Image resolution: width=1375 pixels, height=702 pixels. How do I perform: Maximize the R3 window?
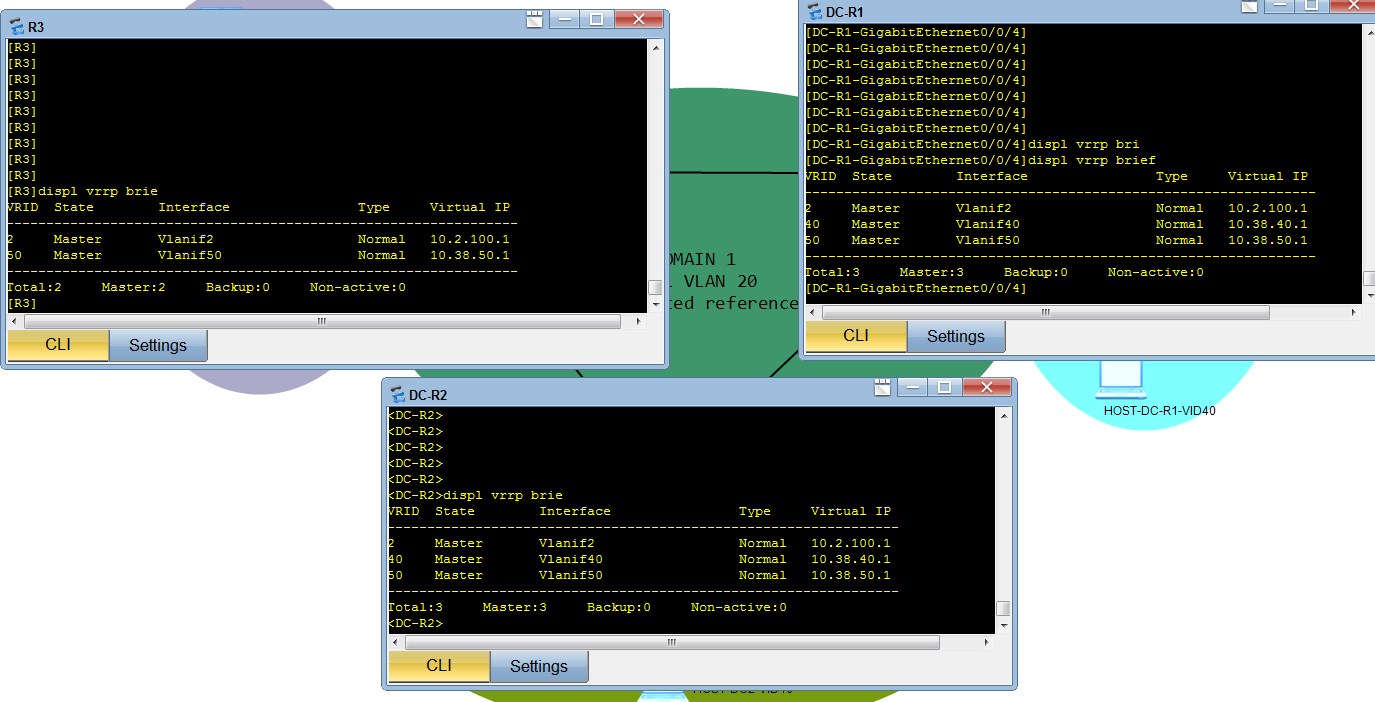[597, 18]
